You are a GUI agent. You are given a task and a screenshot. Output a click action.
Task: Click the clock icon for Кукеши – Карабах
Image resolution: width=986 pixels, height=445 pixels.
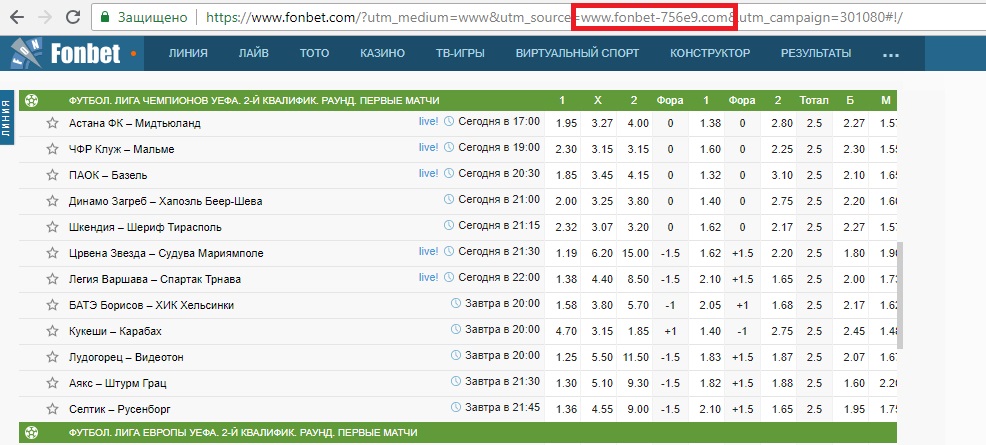(x=456, y=329)
